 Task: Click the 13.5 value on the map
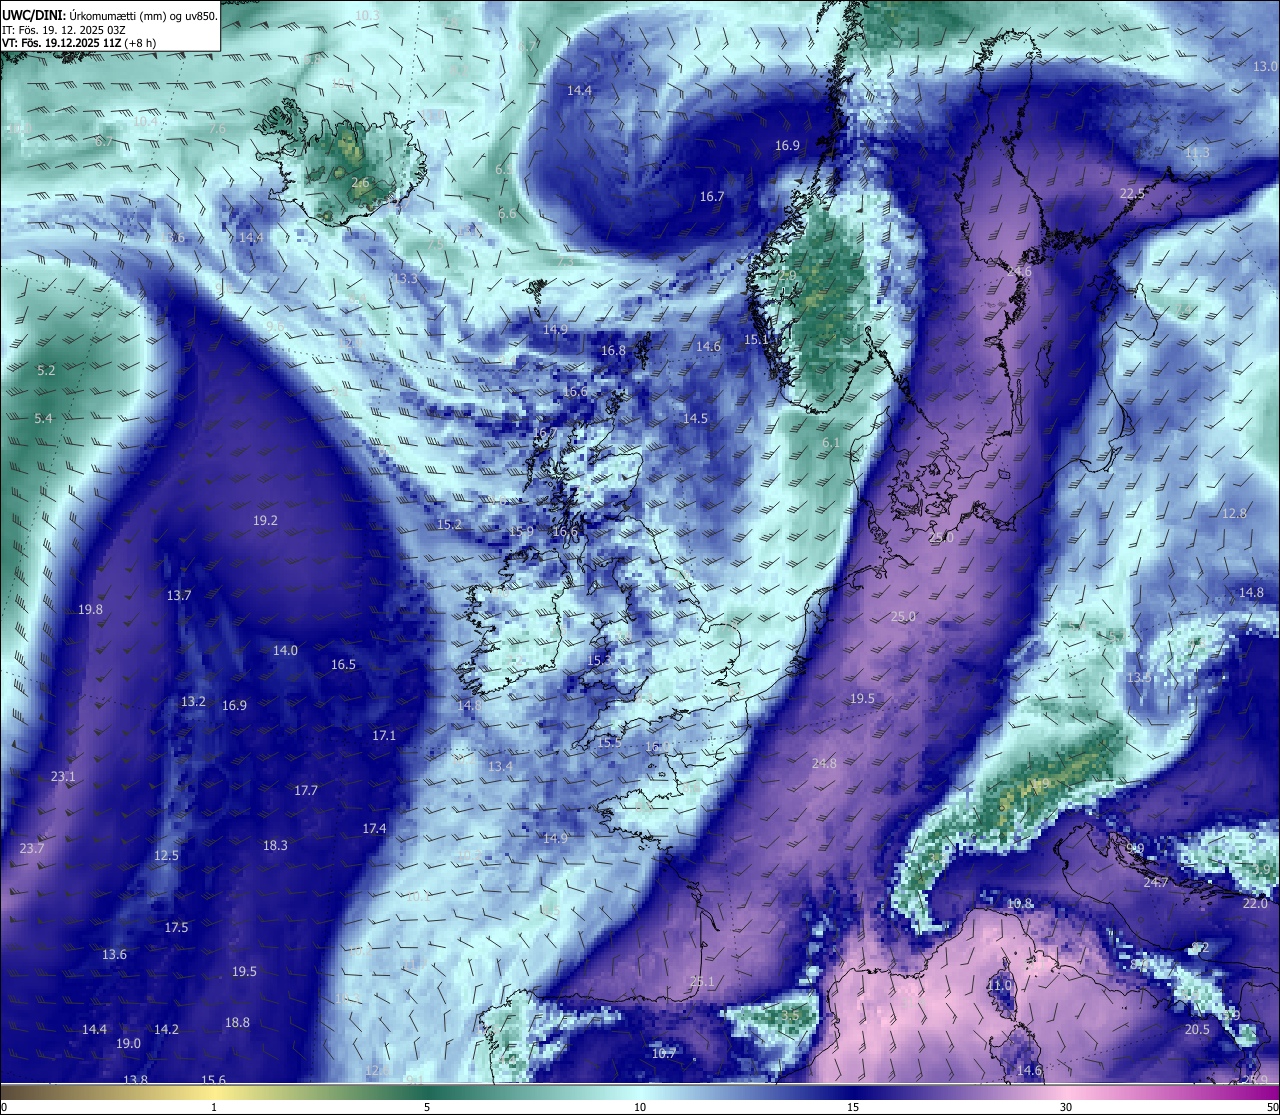[1138, 677]
